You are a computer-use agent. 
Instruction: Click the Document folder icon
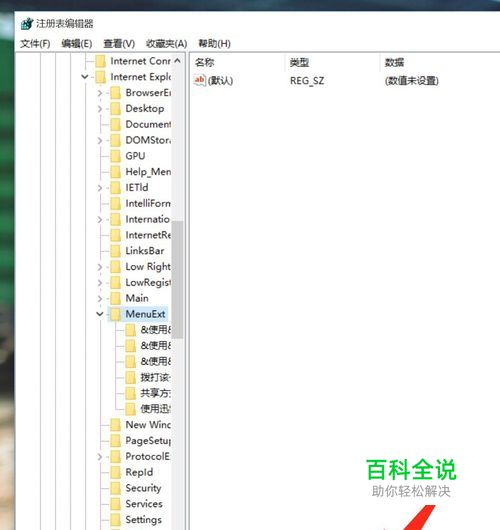click(116, 125)
